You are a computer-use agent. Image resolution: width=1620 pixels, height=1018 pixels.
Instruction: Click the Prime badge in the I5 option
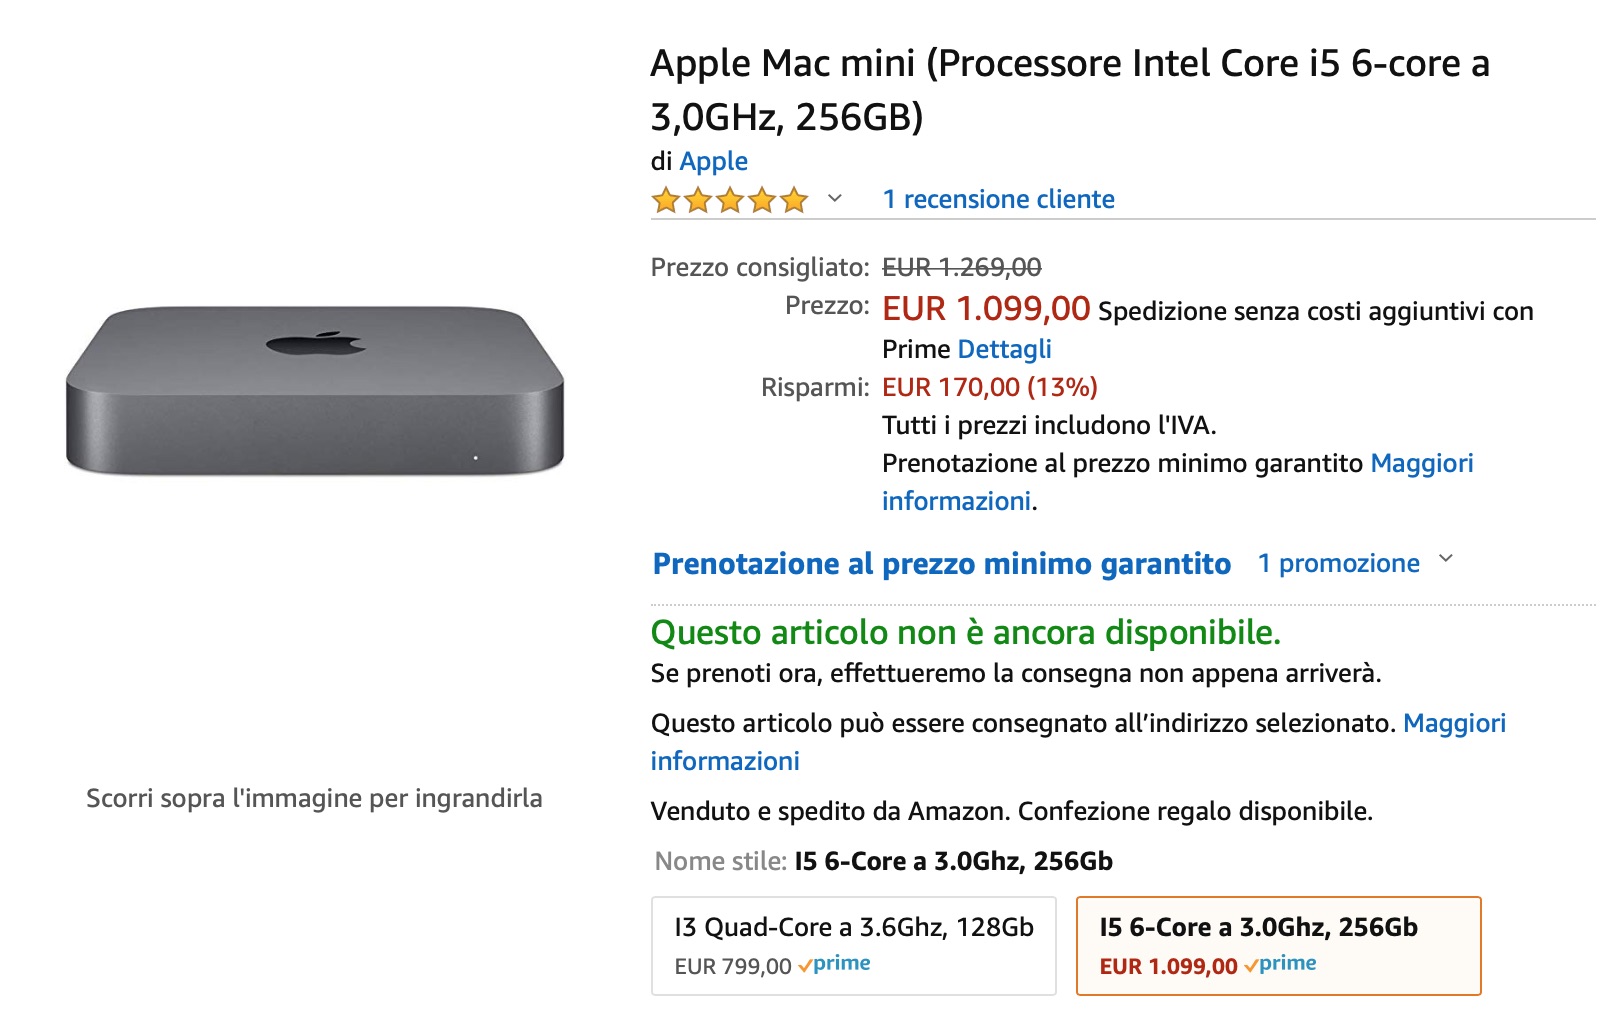point(1281,964)
